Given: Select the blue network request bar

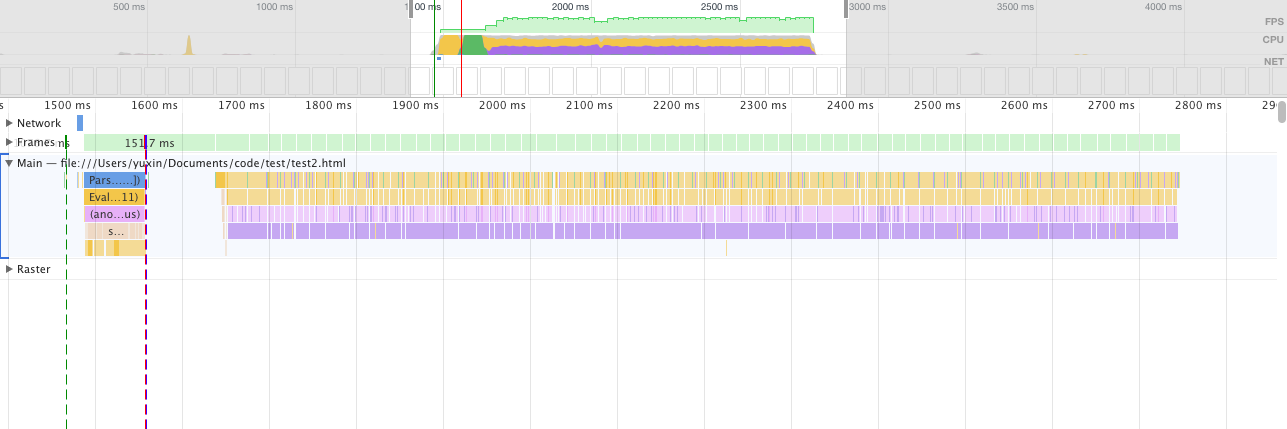Looking at the screenshot, I should (x=80, y=123).
